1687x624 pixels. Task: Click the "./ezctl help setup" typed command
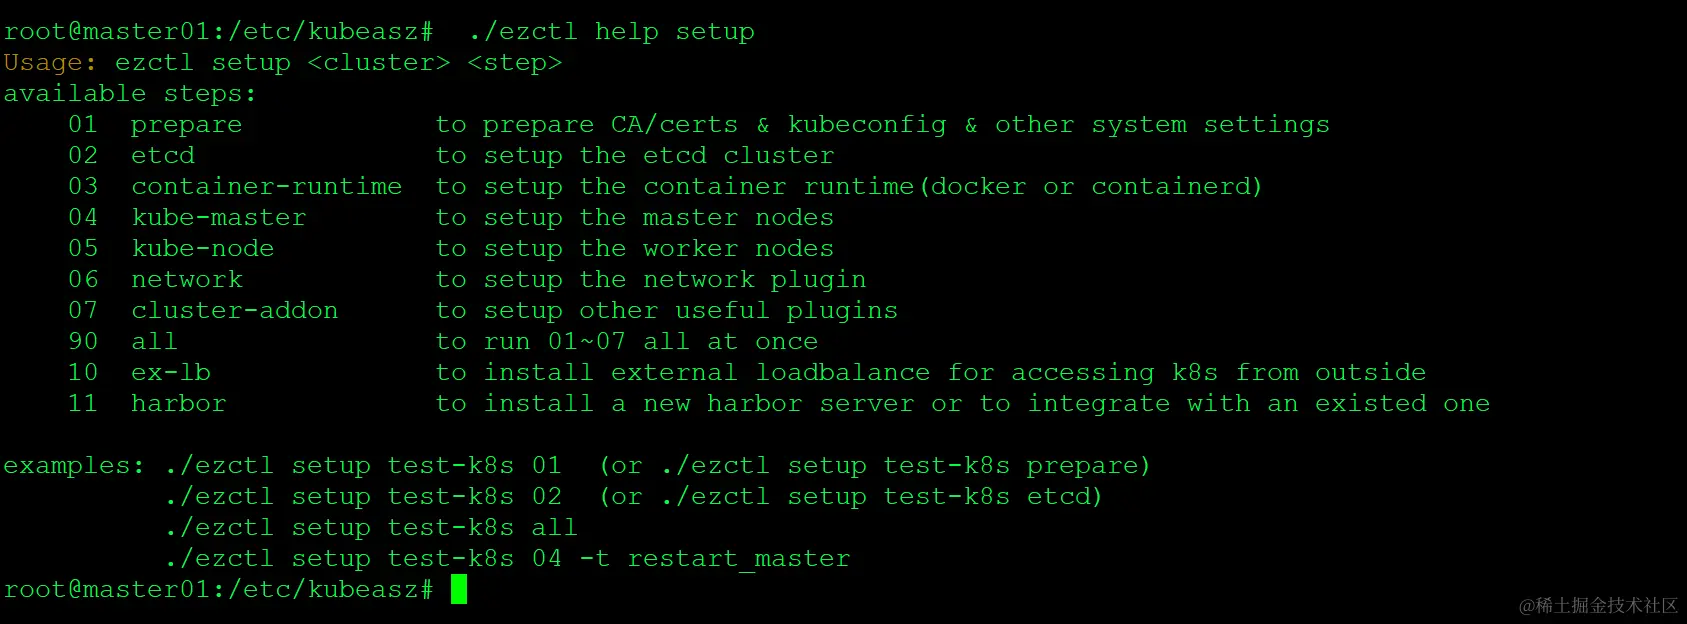611,32
